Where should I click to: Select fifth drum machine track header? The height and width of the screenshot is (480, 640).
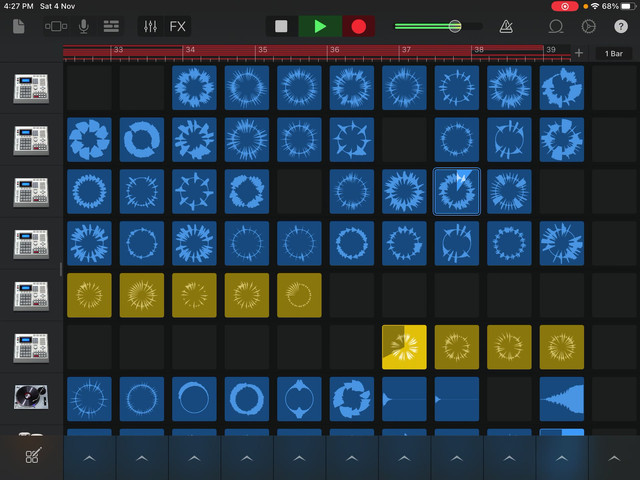tap(31, 296)
